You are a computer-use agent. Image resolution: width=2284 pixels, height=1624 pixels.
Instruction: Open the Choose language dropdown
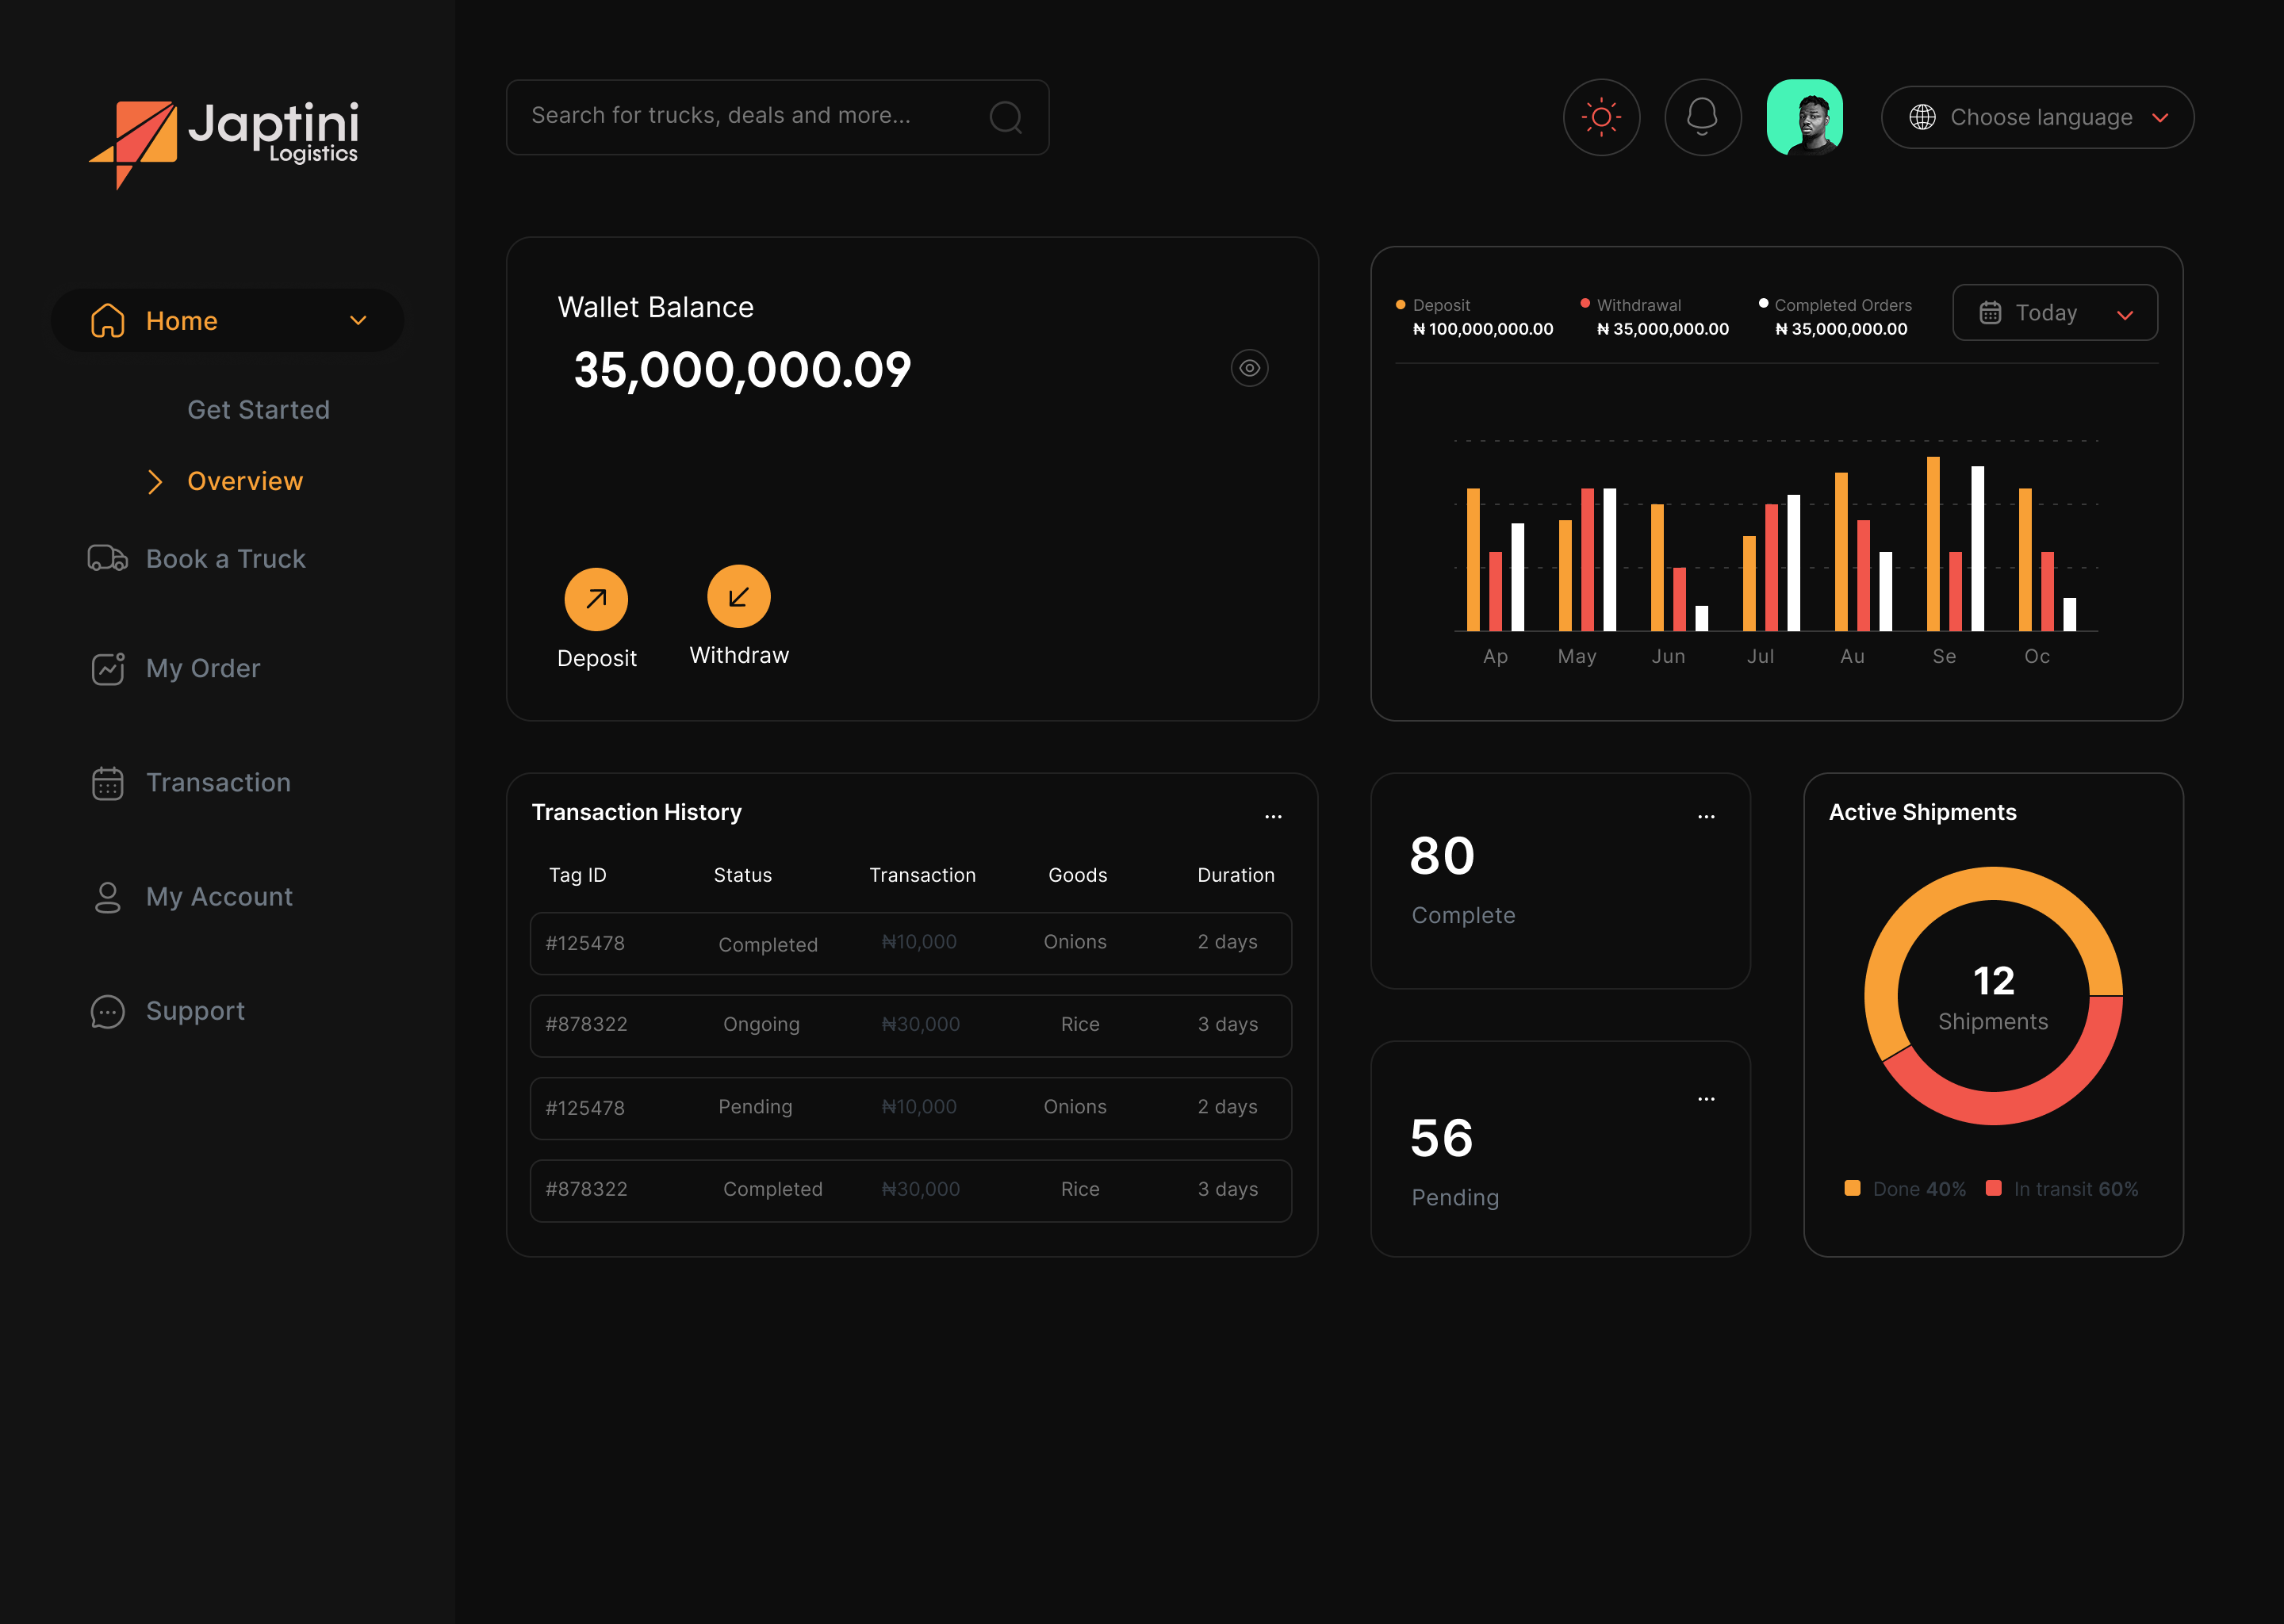(x=2037, y=117)
